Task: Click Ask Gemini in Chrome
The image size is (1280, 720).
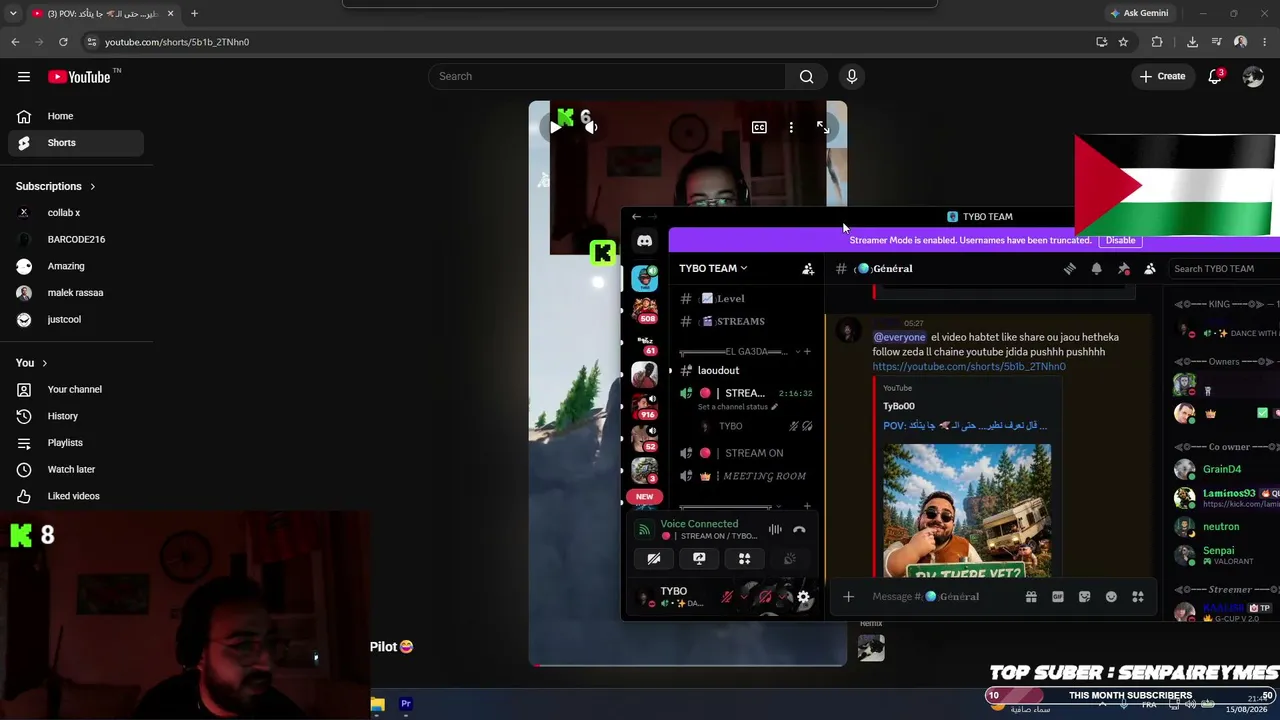Action: (1138, 13)
